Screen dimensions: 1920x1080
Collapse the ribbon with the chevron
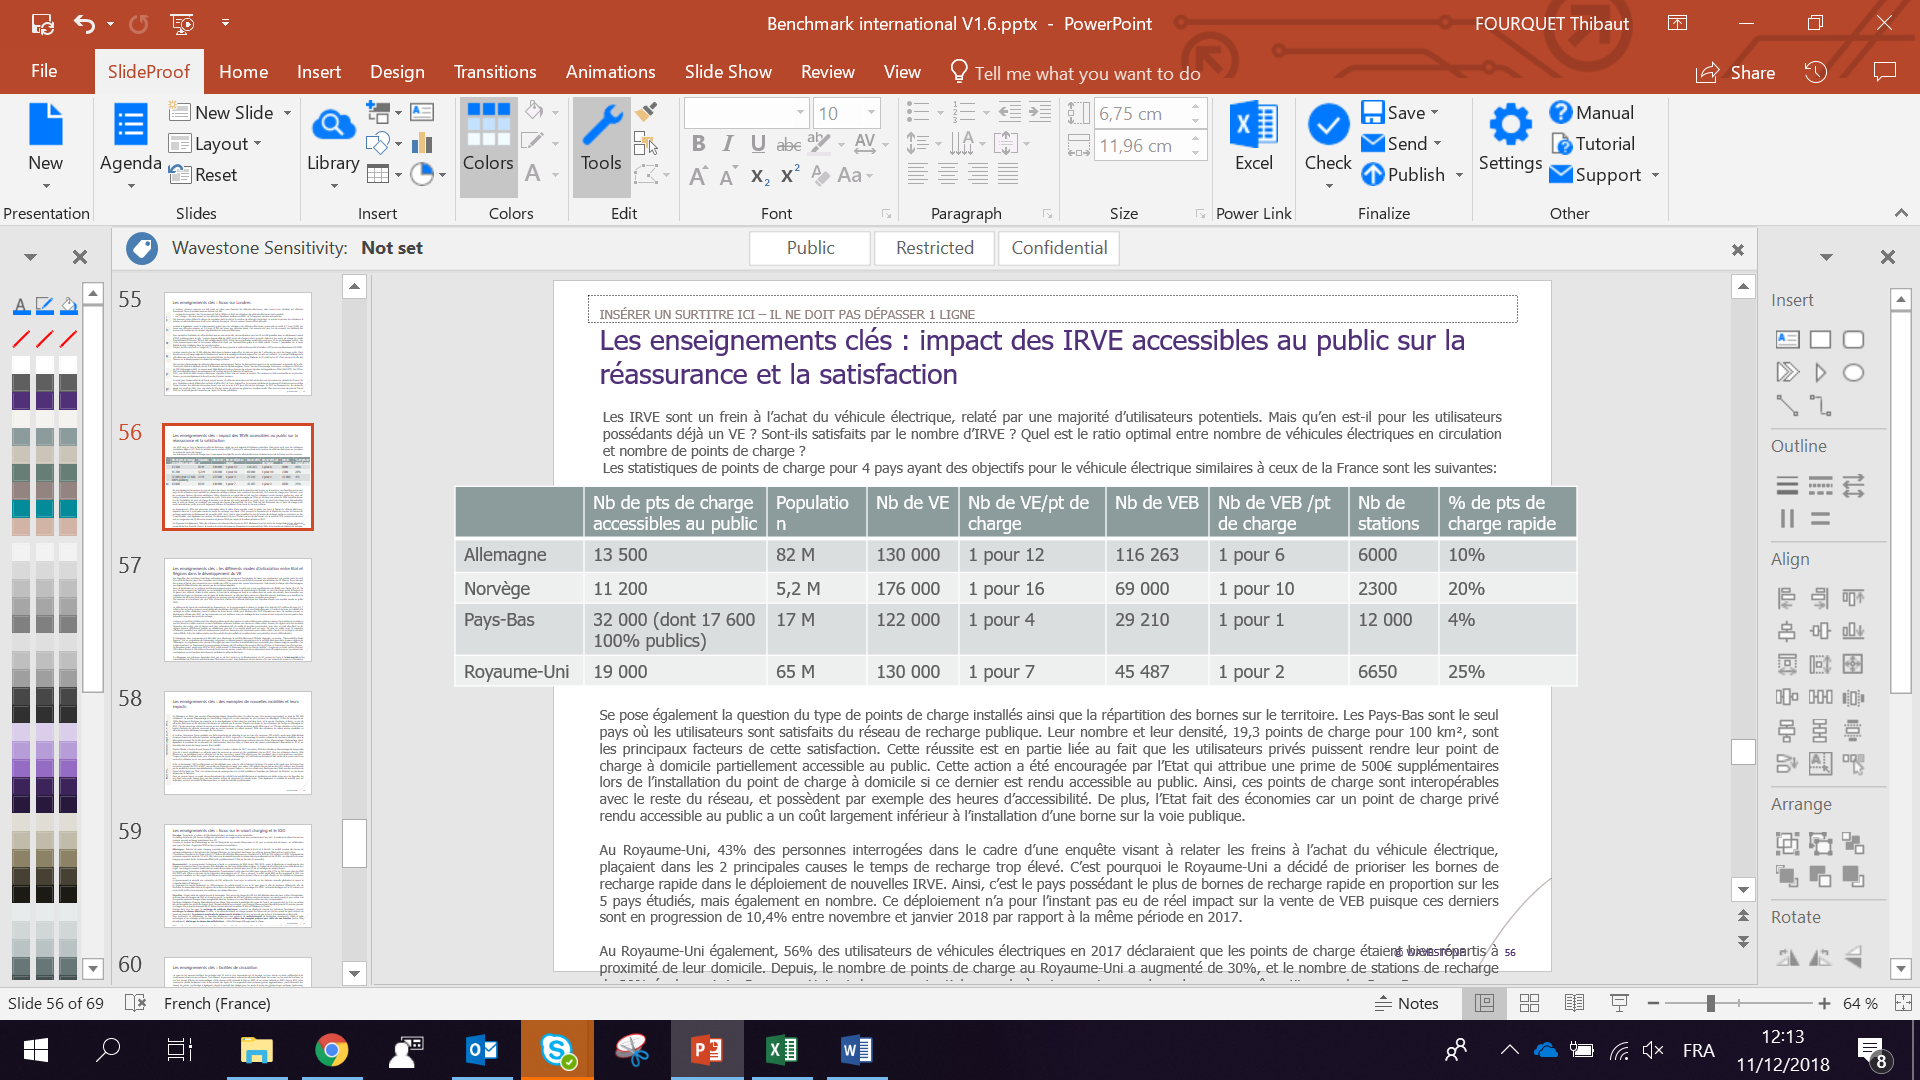pyautogui.click(x=1901, y=213)
